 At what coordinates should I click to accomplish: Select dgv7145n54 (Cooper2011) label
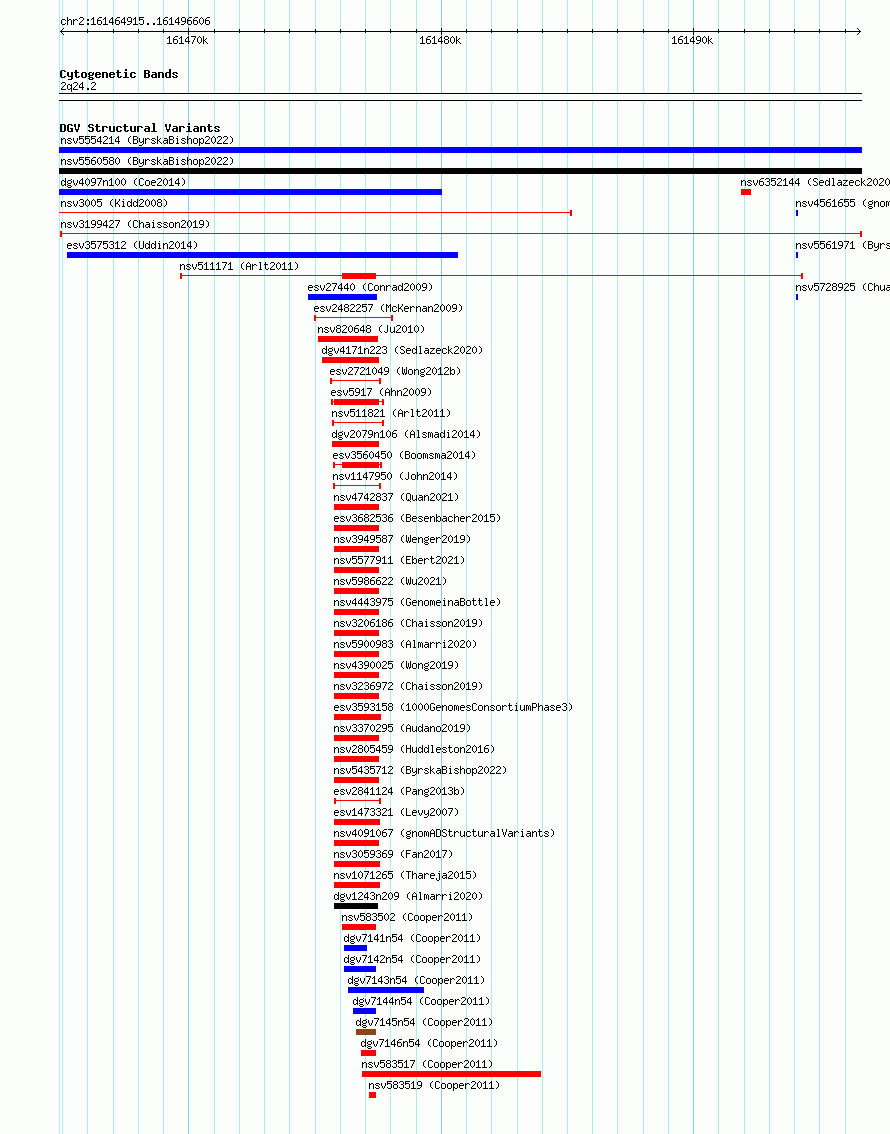point(424,1021)
